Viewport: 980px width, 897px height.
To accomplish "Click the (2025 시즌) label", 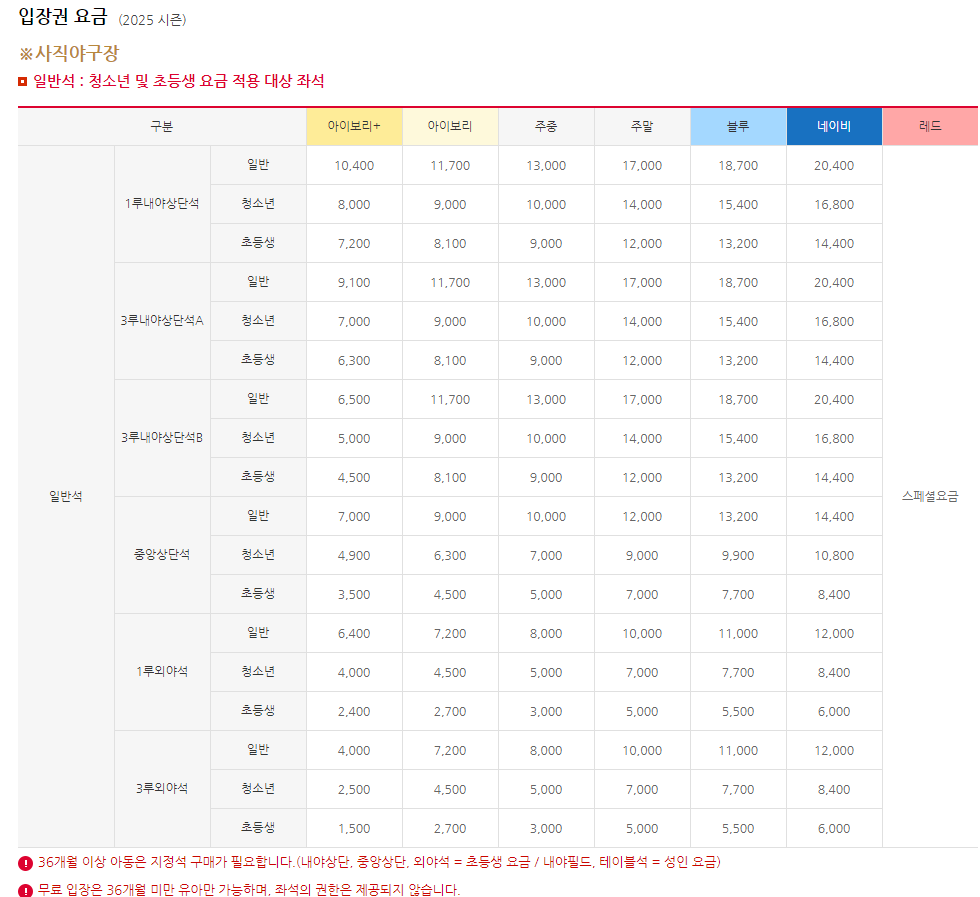I will [x=152, y=20].
